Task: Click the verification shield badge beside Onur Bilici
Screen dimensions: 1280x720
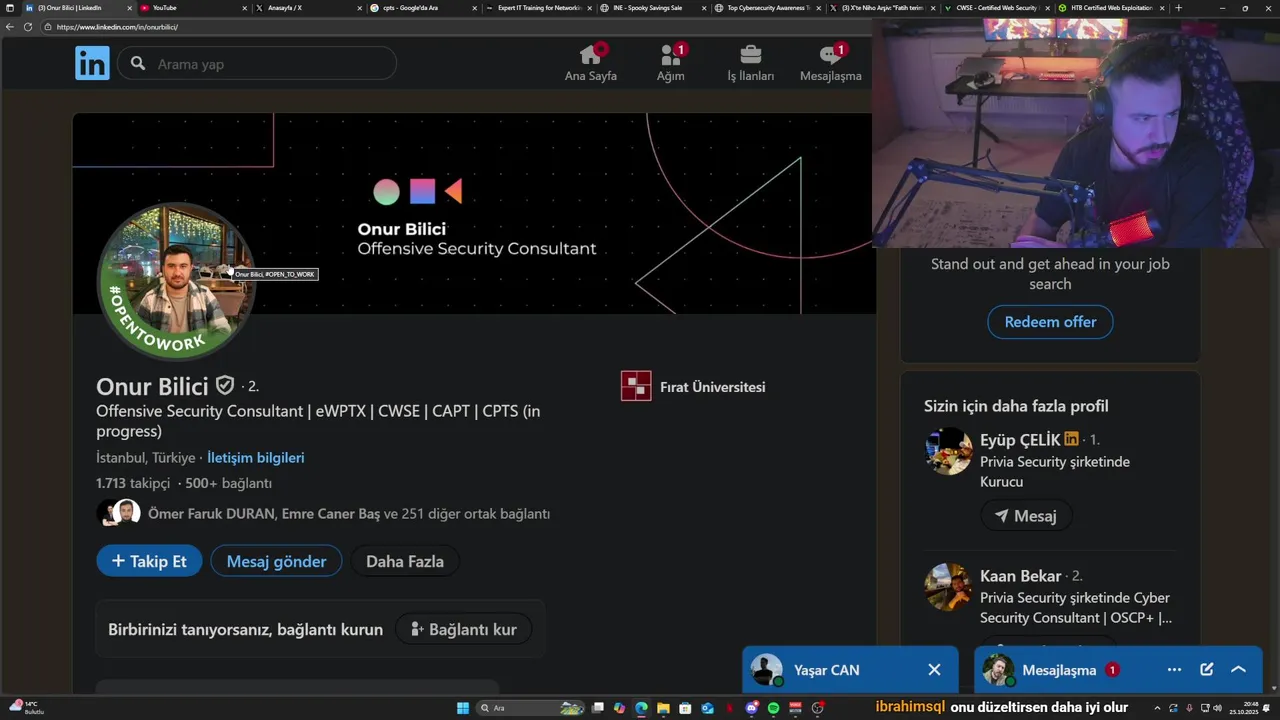Action: tap(225, 385)
